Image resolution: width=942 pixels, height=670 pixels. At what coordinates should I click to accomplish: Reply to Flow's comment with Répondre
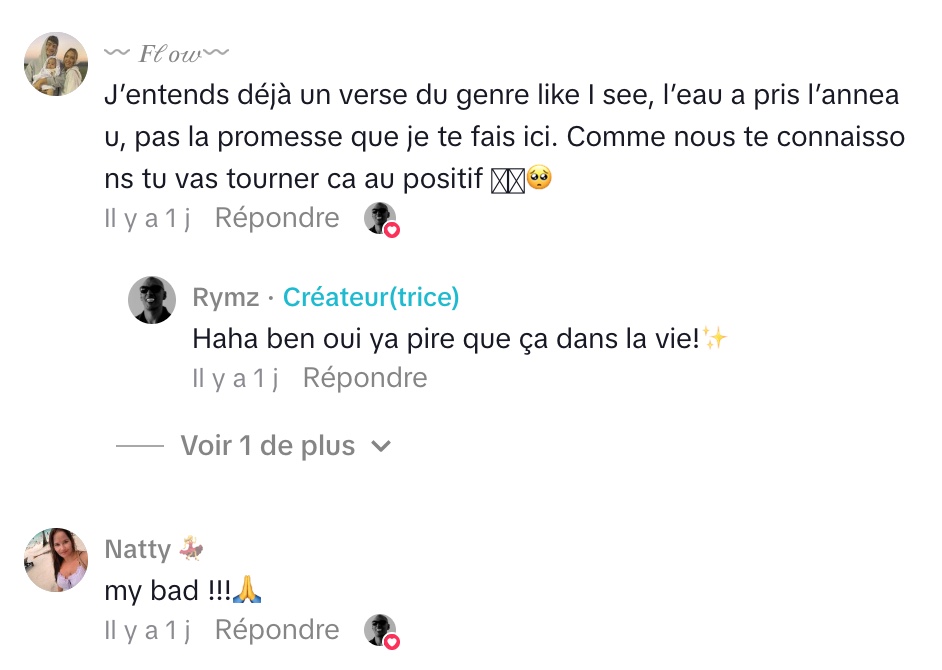[277, 217]
